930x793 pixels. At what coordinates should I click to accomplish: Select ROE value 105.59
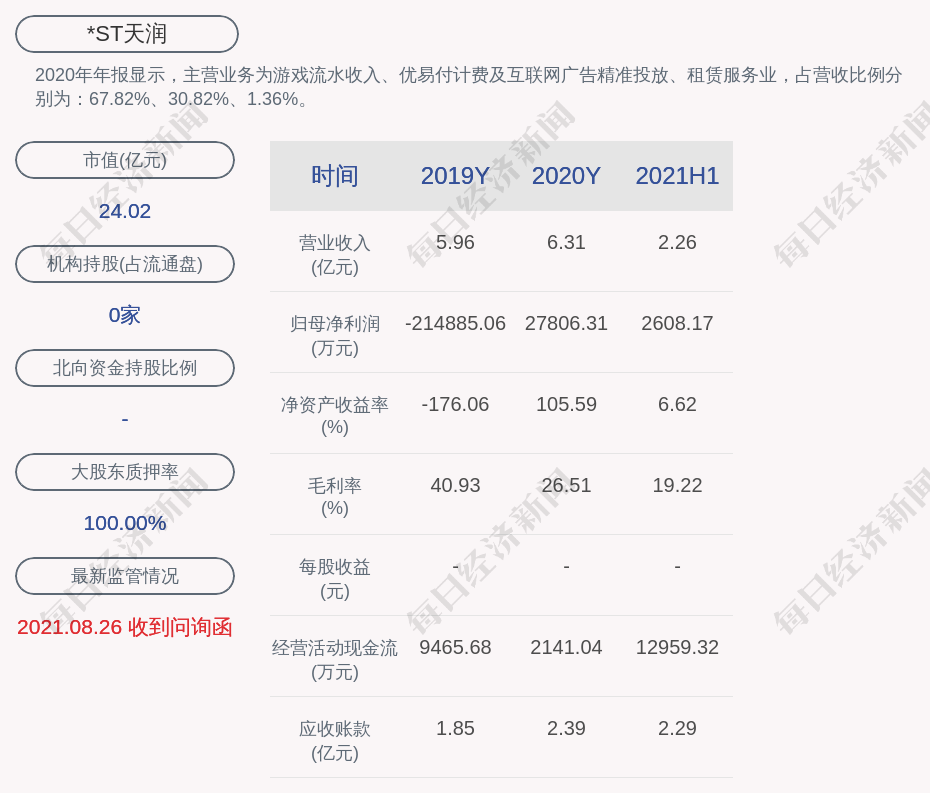point(566,405)
